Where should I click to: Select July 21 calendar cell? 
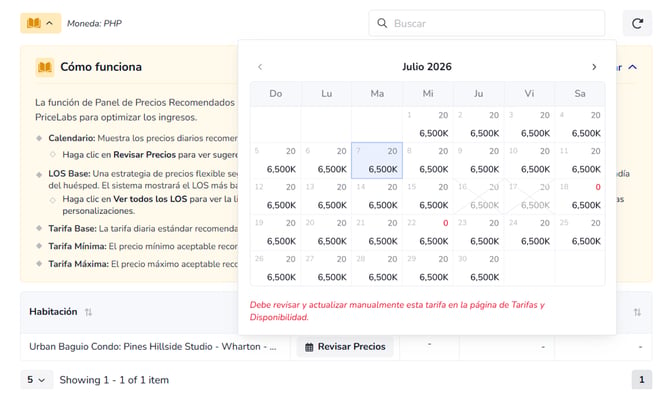tap(377, 232)
